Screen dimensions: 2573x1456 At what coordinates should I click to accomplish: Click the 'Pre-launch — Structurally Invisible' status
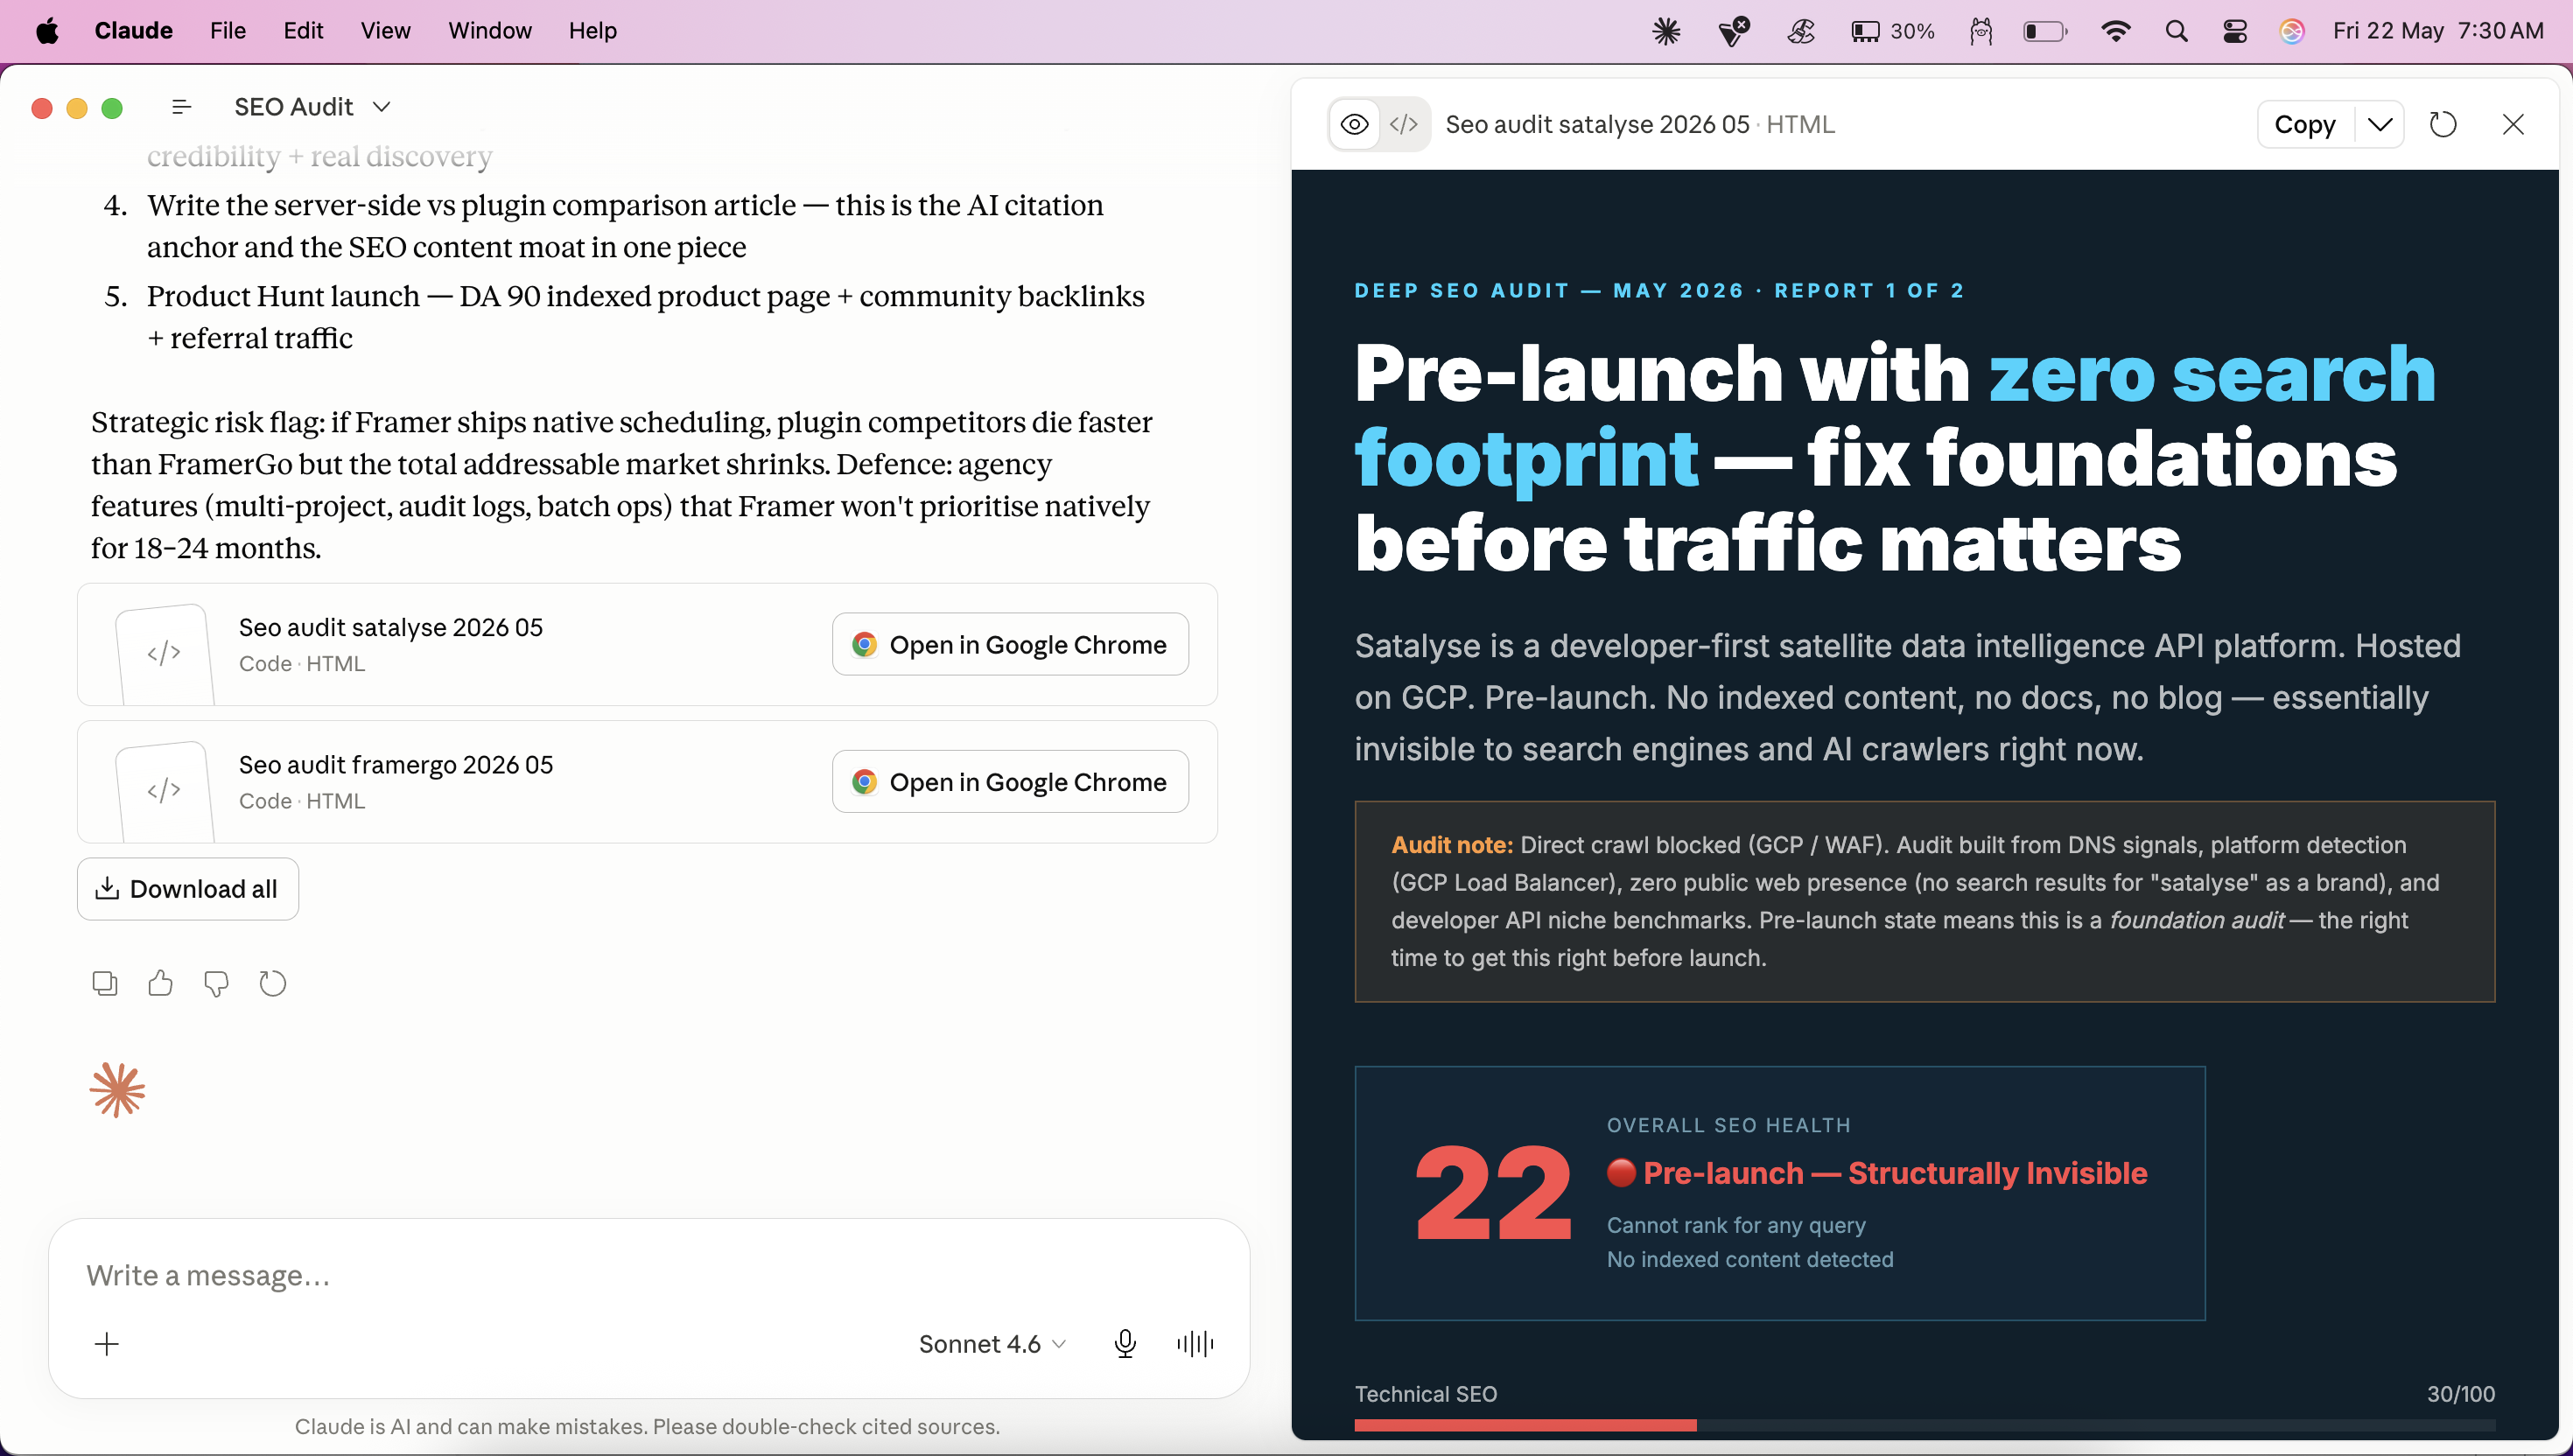pos(1876,1173)
